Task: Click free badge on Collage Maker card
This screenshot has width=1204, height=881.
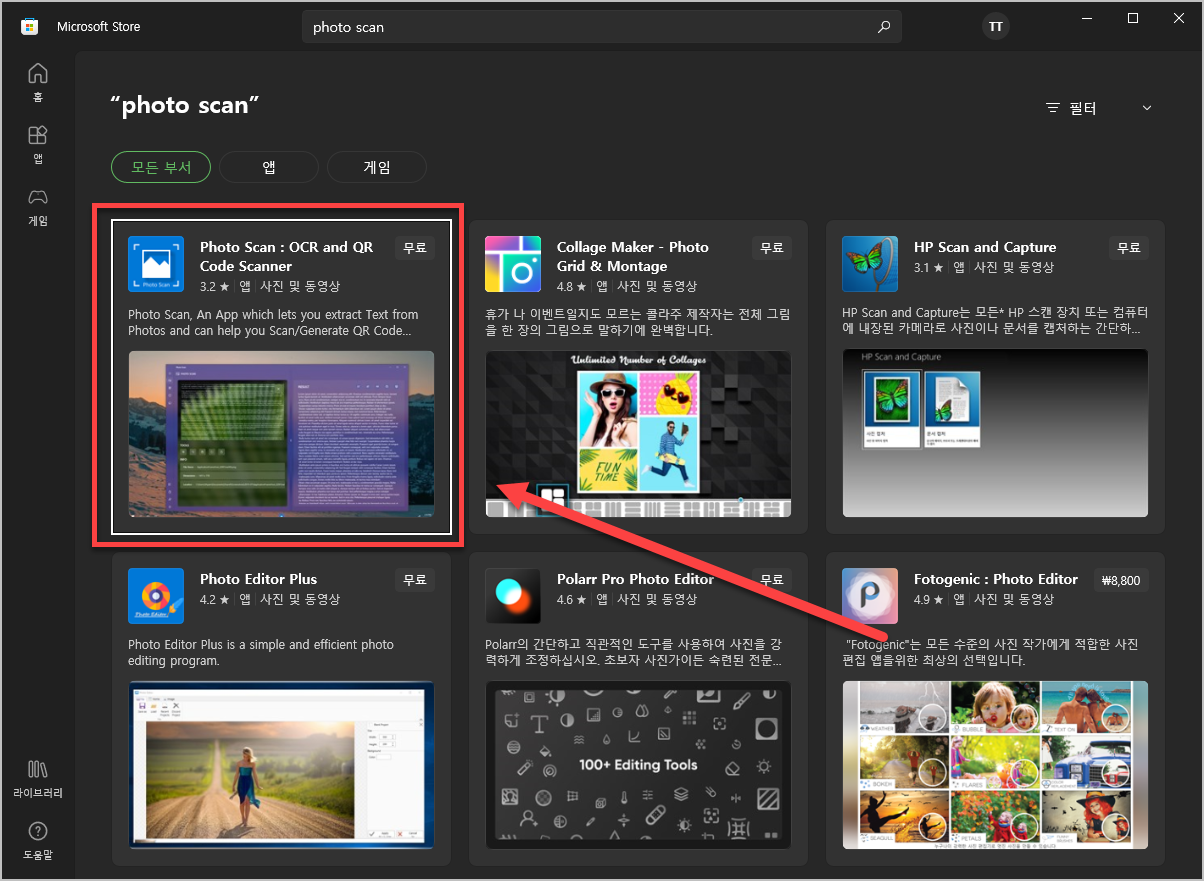Action: 772,247
